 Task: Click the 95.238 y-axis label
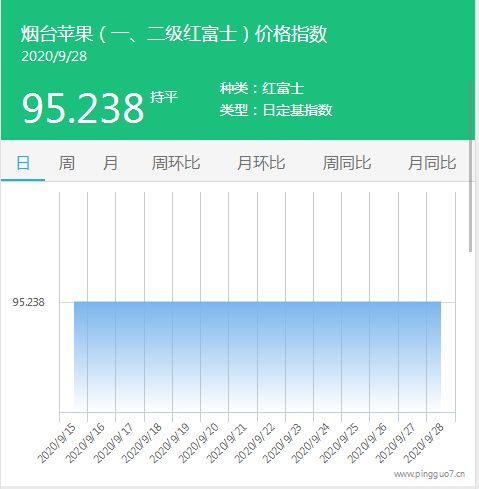[28, 302]
